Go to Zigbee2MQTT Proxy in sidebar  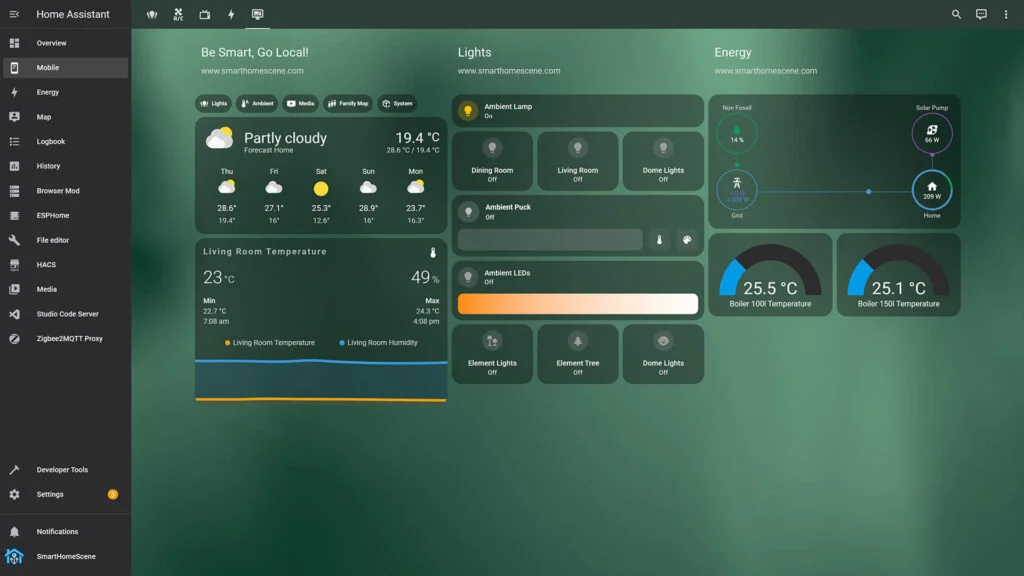point(69,339)
